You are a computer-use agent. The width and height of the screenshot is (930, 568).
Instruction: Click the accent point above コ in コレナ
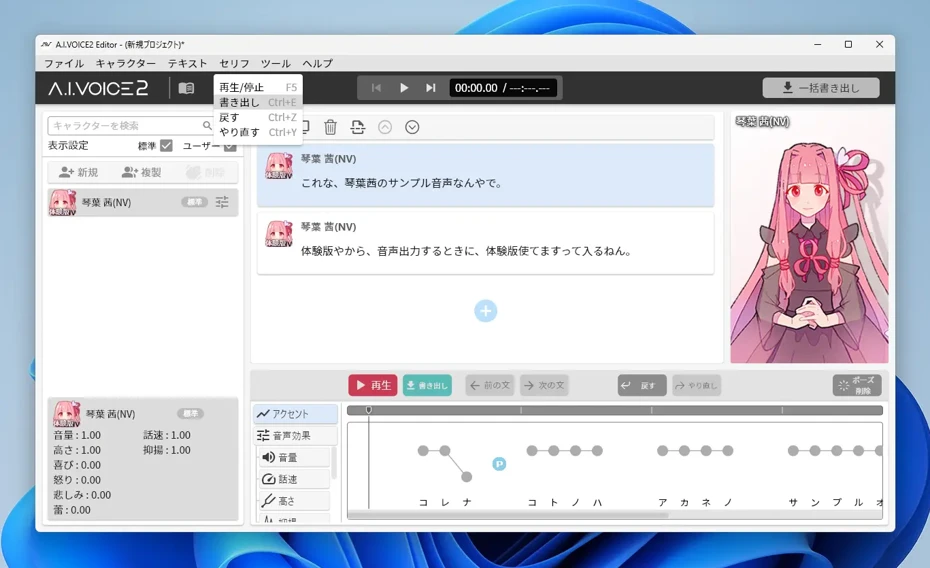tap(423, 451)
